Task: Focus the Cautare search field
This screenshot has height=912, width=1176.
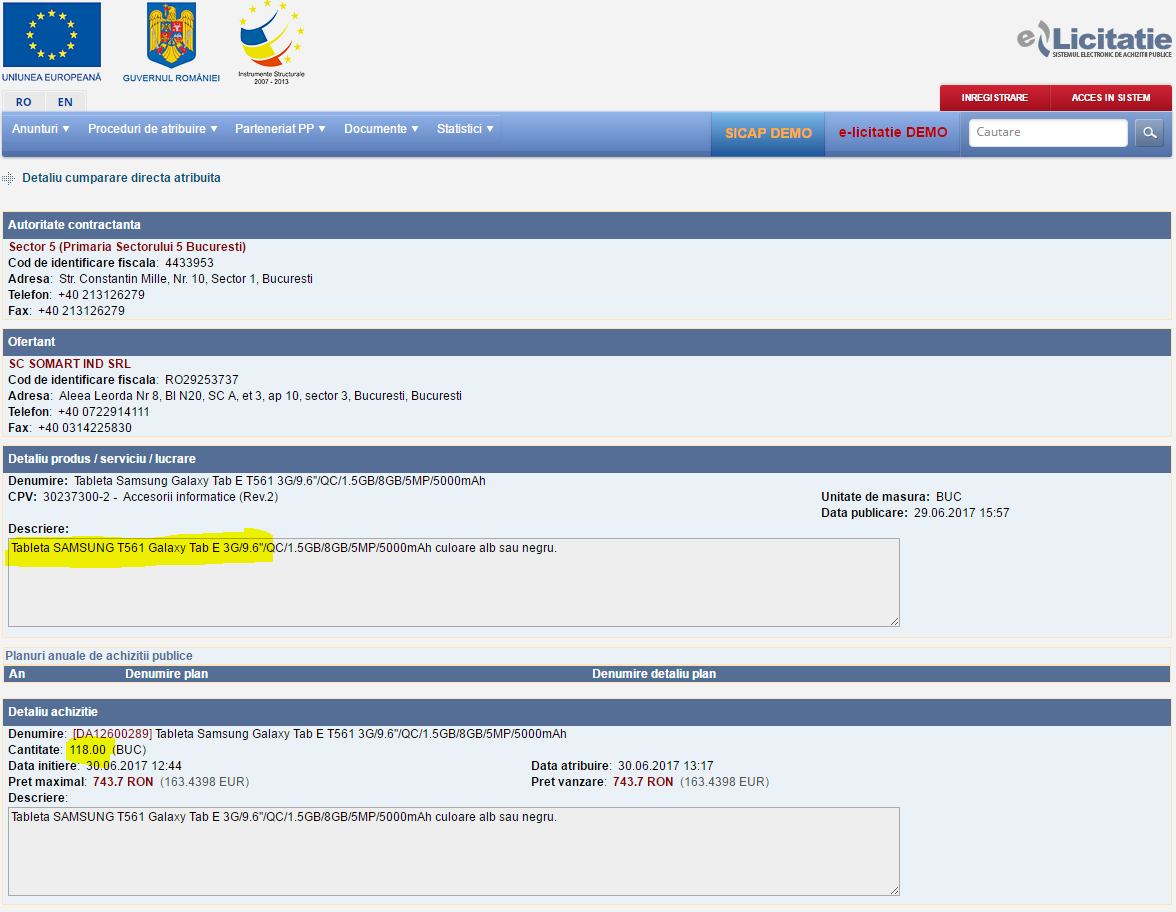Action: coord(1048,132)
